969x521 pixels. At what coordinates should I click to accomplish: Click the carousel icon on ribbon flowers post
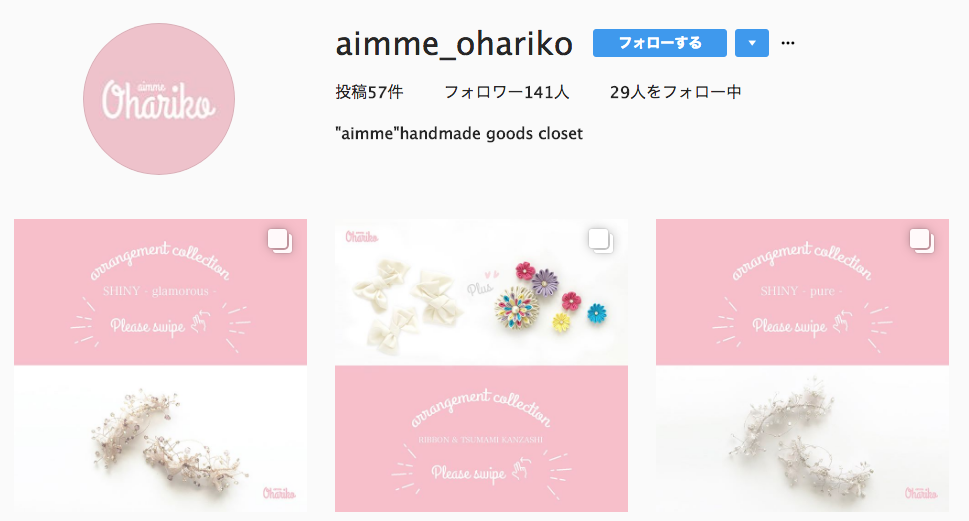(x=601, y=241)
